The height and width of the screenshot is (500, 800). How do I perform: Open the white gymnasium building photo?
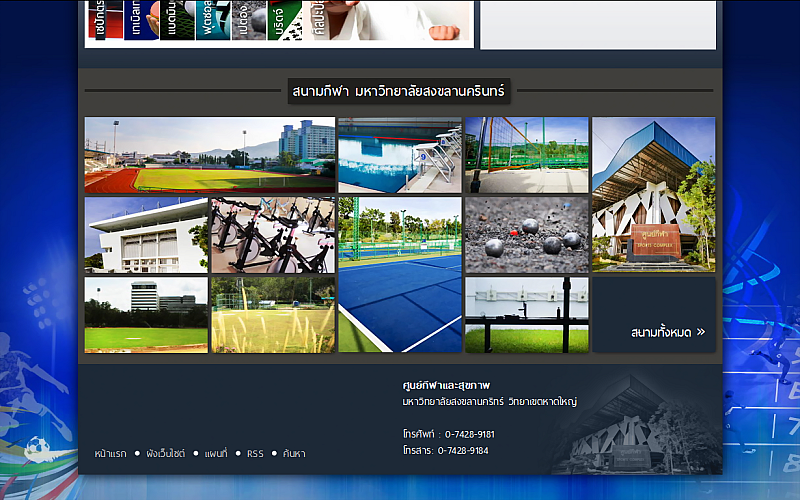tap(146, 235)
